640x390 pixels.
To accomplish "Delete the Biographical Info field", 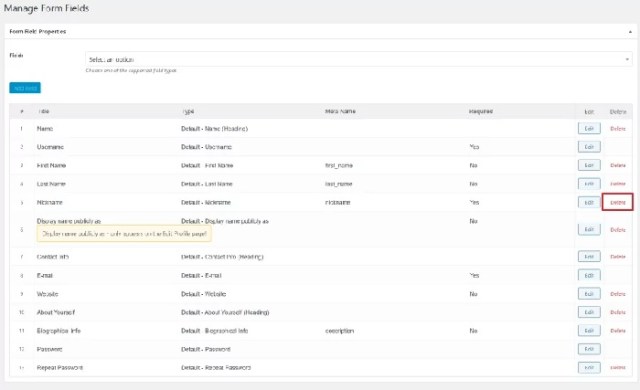I will click(618, 331).
